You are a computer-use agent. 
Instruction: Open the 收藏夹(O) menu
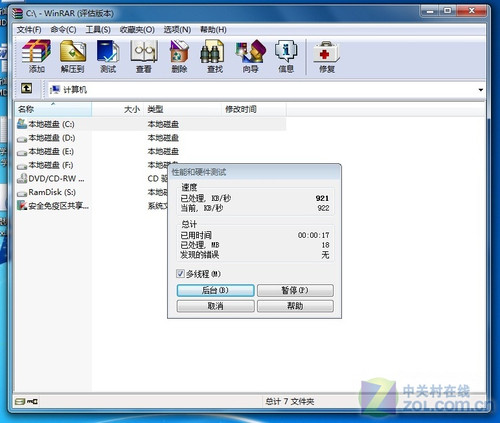click(x=137, y=30)
